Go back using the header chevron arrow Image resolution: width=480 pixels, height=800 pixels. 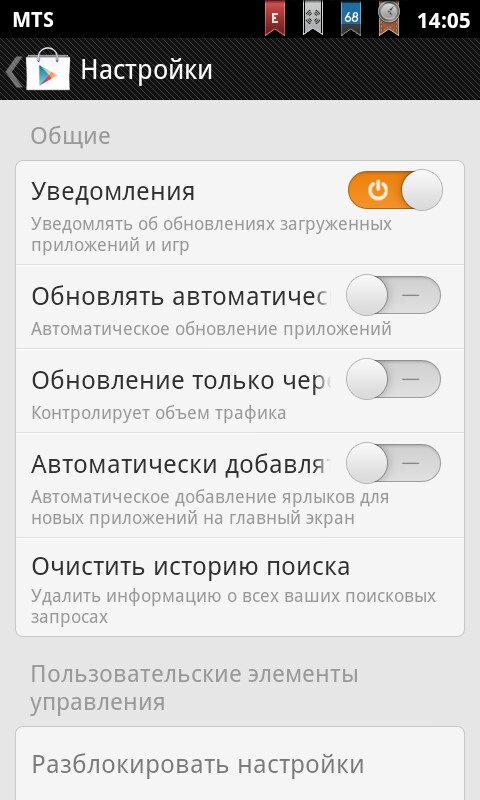(x=13, y=71)
